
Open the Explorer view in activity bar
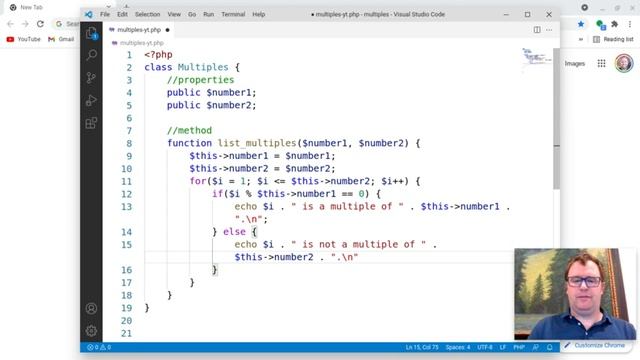click(91, 33)
